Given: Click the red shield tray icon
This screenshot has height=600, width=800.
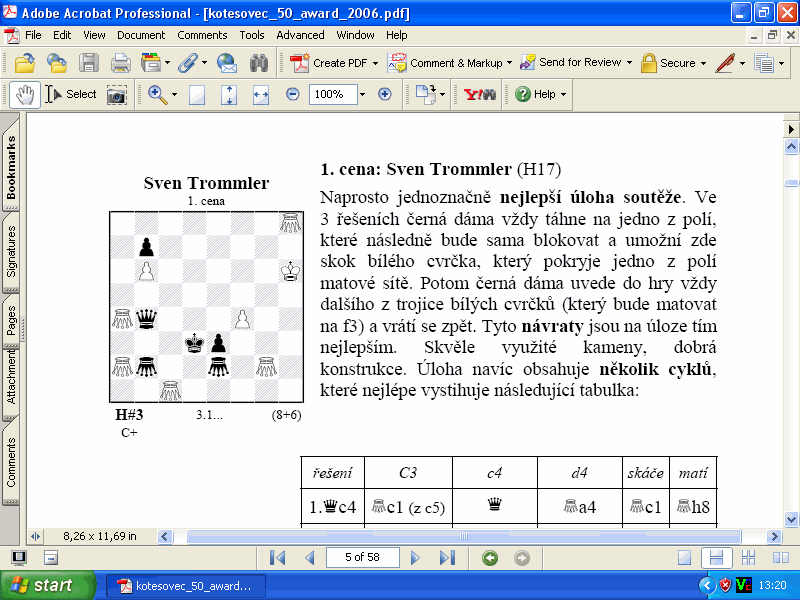Looking at the screenshot, I should pos(725,585).
